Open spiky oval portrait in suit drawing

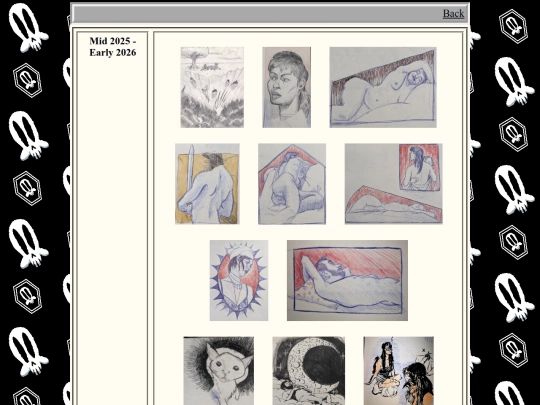[239, 280]
